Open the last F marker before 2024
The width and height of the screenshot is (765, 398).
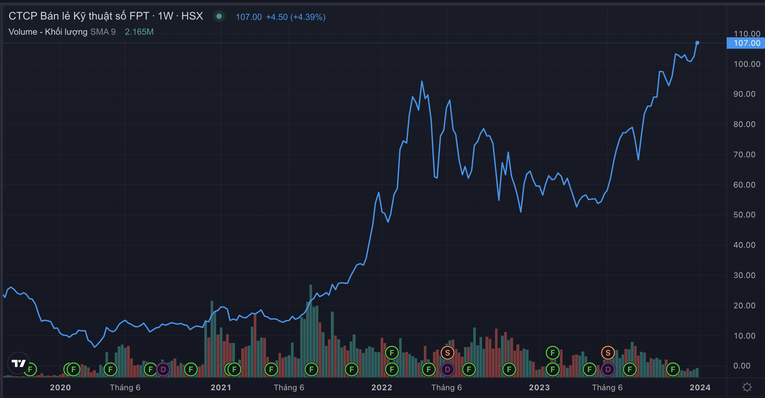tap(673, 370)
